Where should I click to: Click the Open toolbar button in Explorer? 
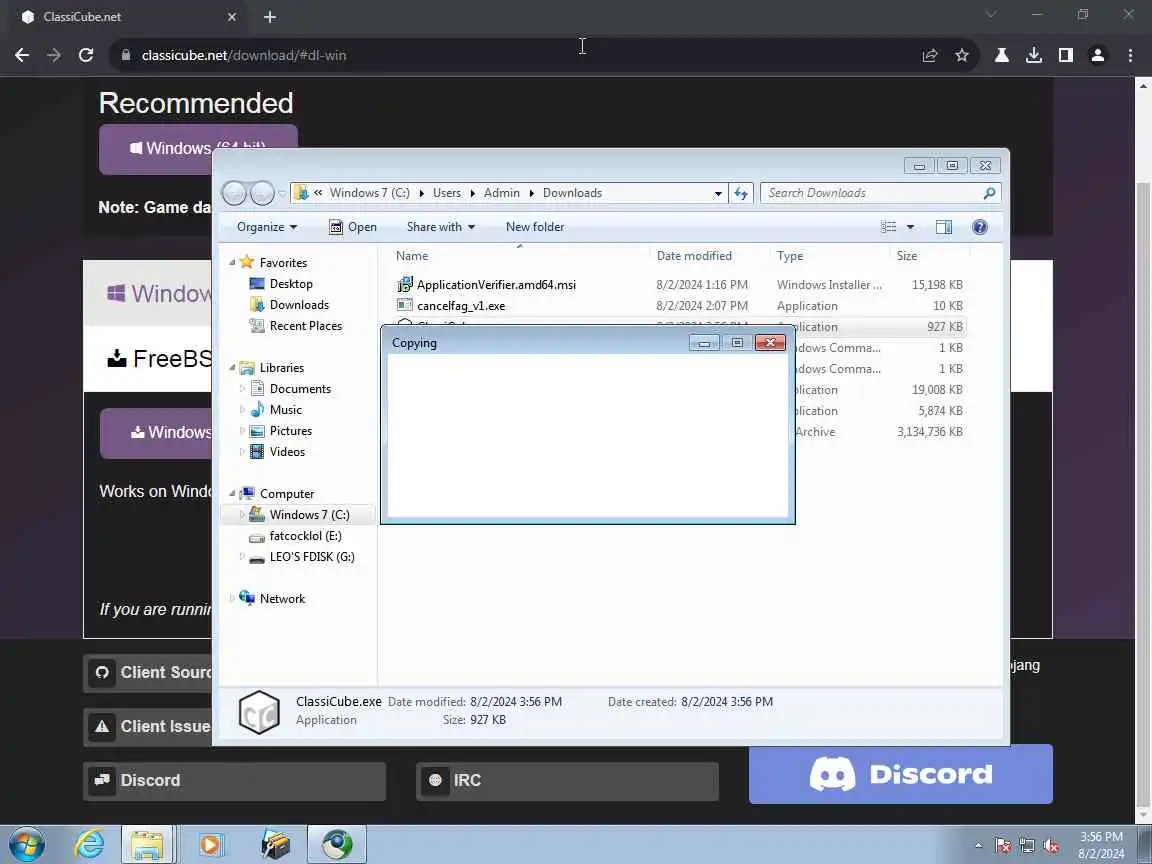[x=353, y=227]
